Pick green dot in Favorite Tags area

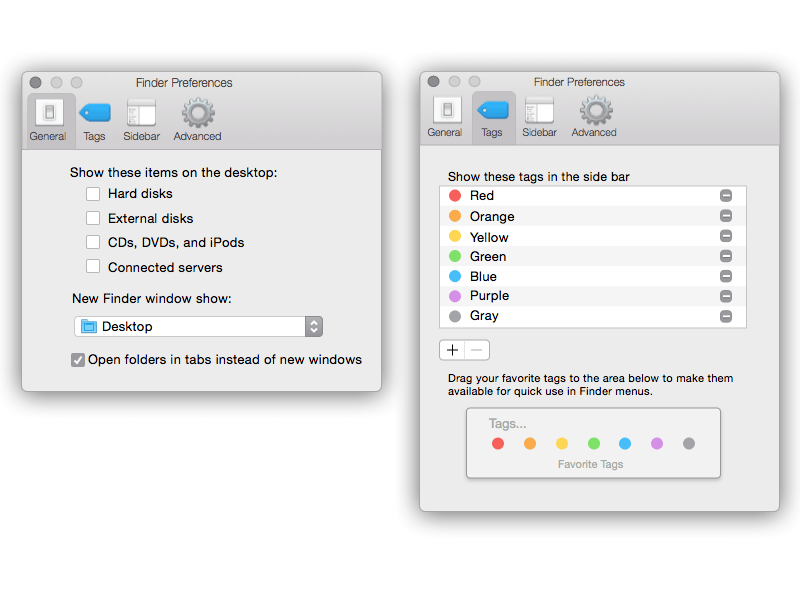click(x=594, y=443)
